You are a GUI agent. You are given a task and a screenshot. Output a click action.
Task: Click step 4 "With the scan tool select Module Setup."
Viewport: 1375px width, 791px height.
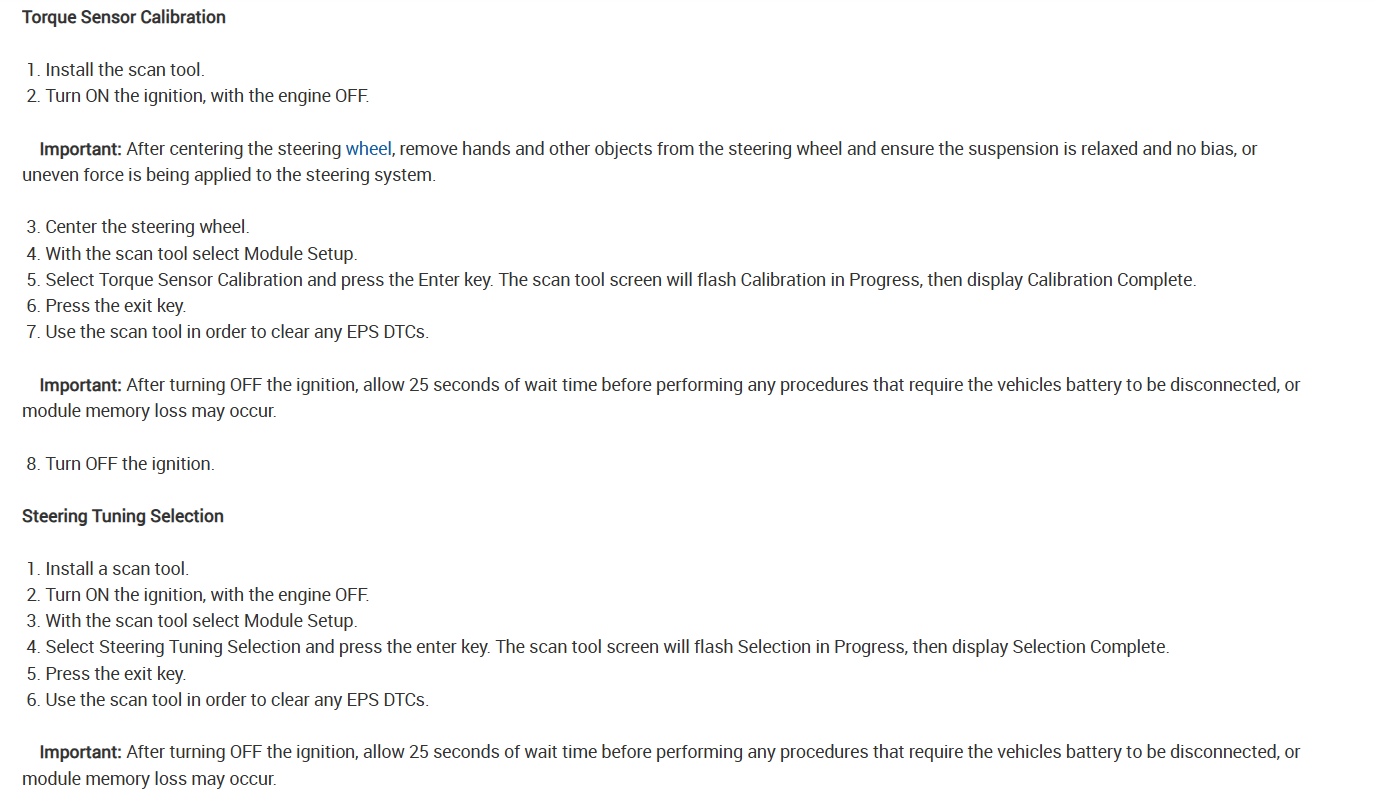pos(200,254)
